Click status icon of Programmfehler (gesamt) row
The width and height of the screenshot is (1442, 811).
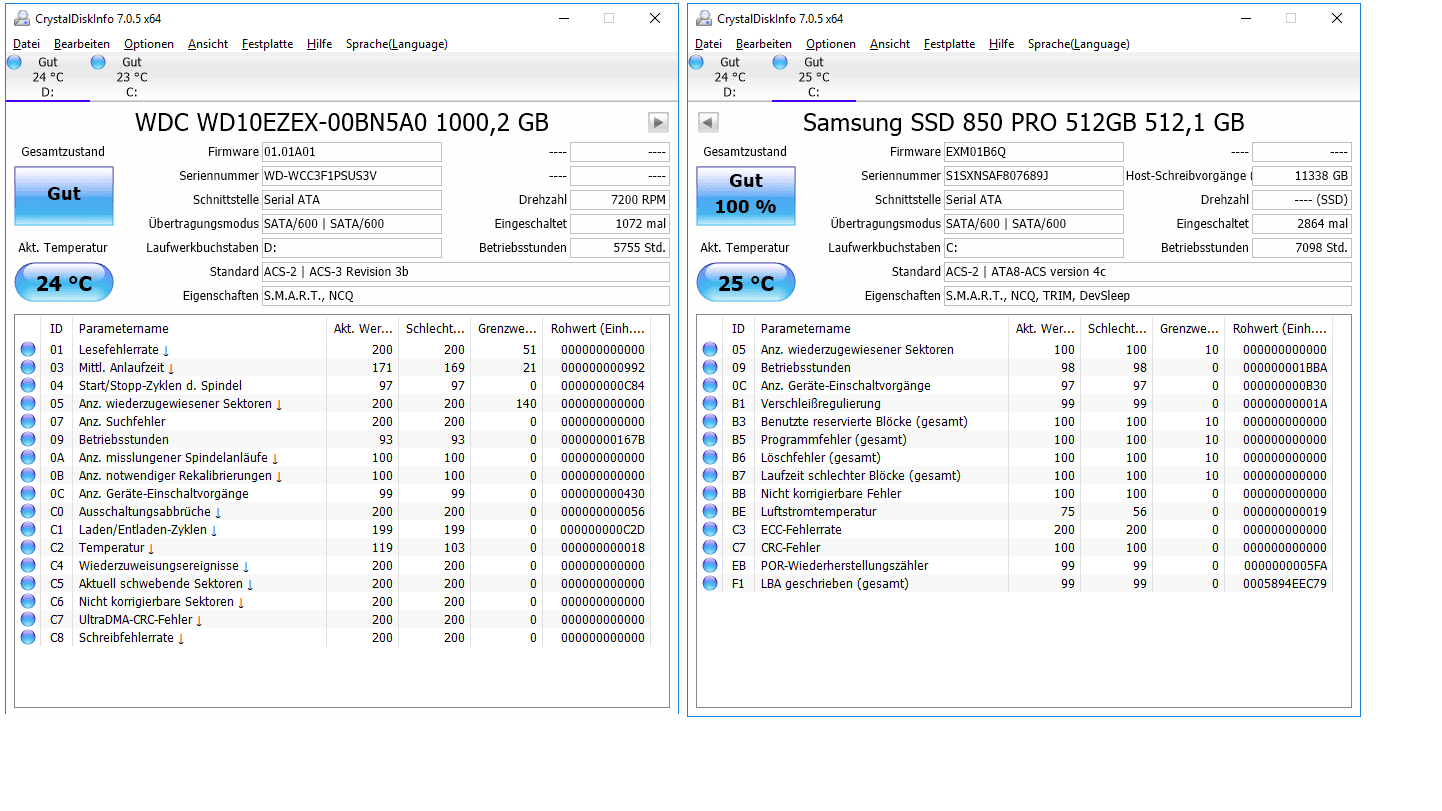tap(710, 440)
